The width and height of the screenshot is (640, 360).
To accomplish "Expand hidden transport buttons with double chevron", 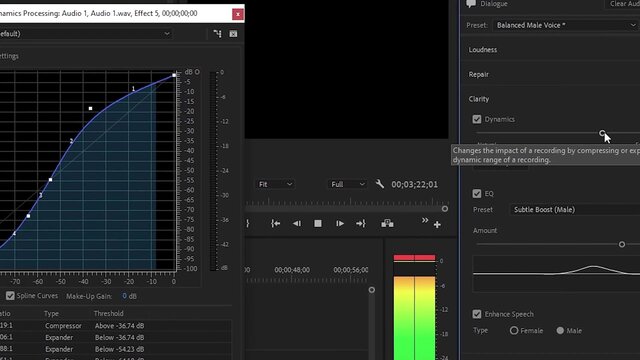I will point(425,220).
